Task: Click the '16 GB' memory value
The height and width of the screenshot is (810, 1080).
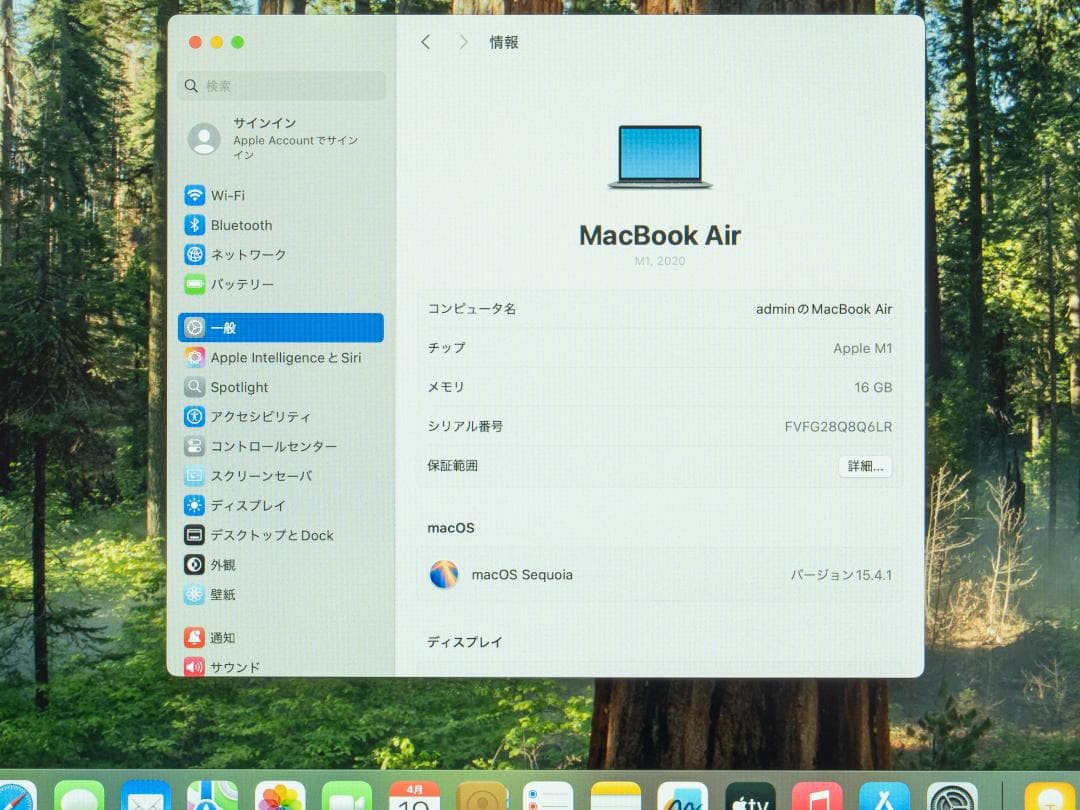Action: pos(873,388)
